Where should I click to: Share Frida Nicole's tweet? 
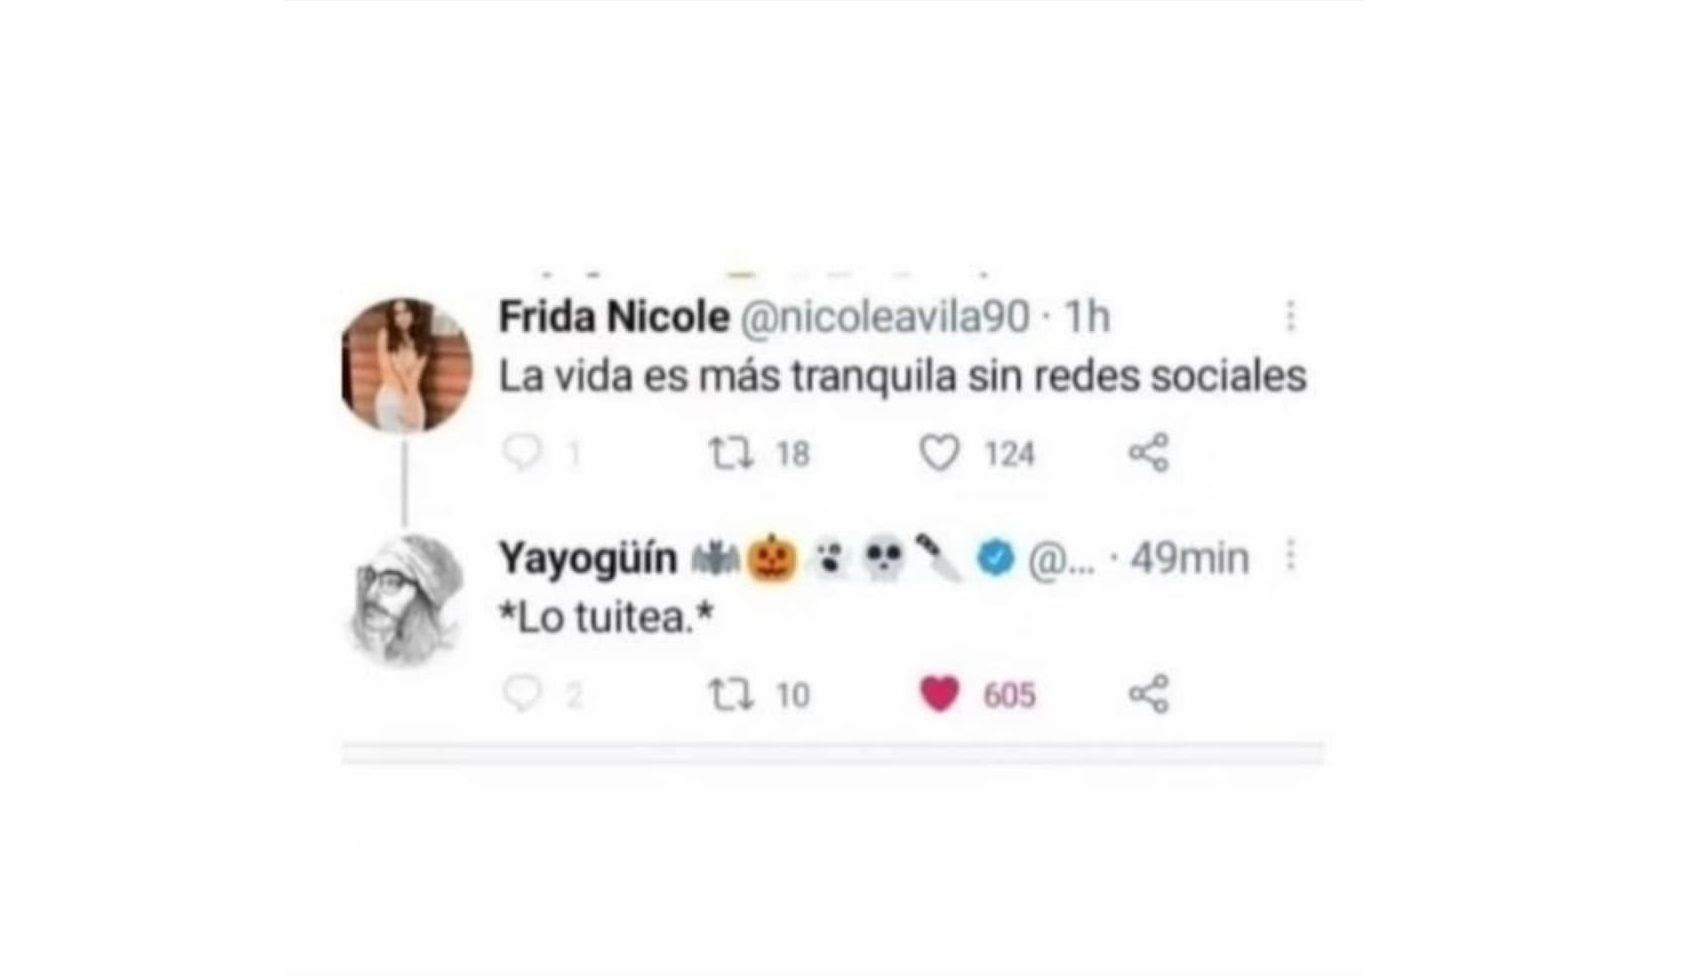tap(1148, 453)
